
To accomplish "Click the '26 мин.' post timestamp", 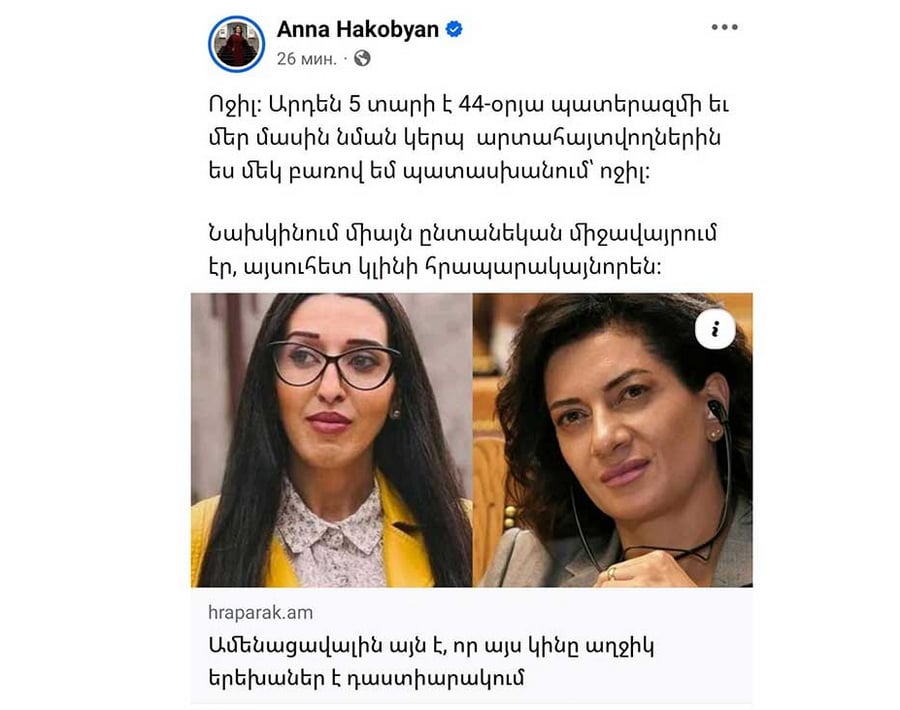I will pos(307,59).
